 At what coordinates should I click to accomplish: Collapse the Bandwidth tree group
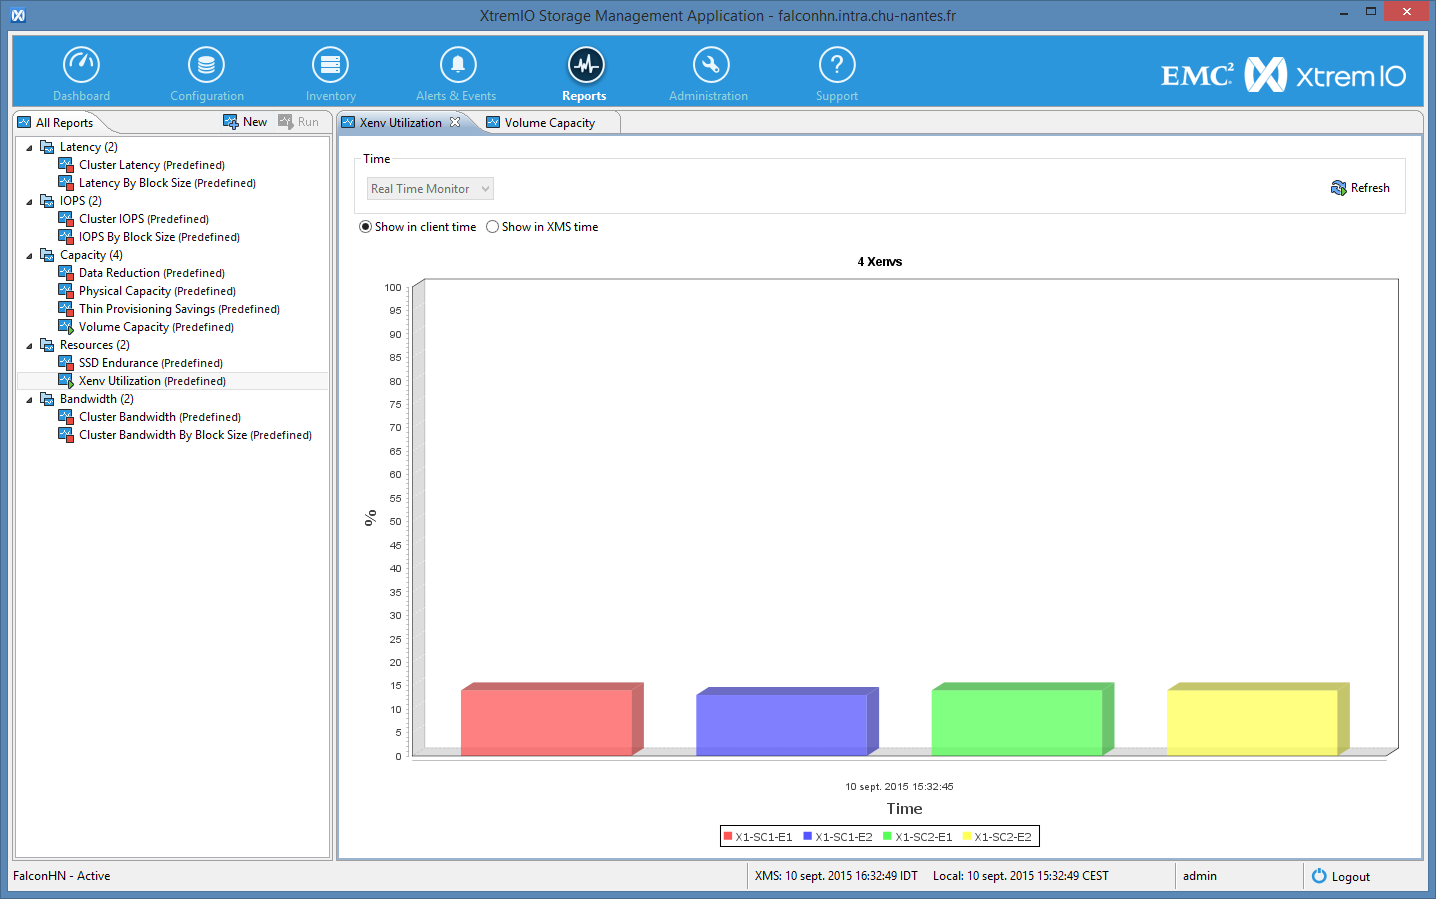pyautogui.click(x=29, y=400)
